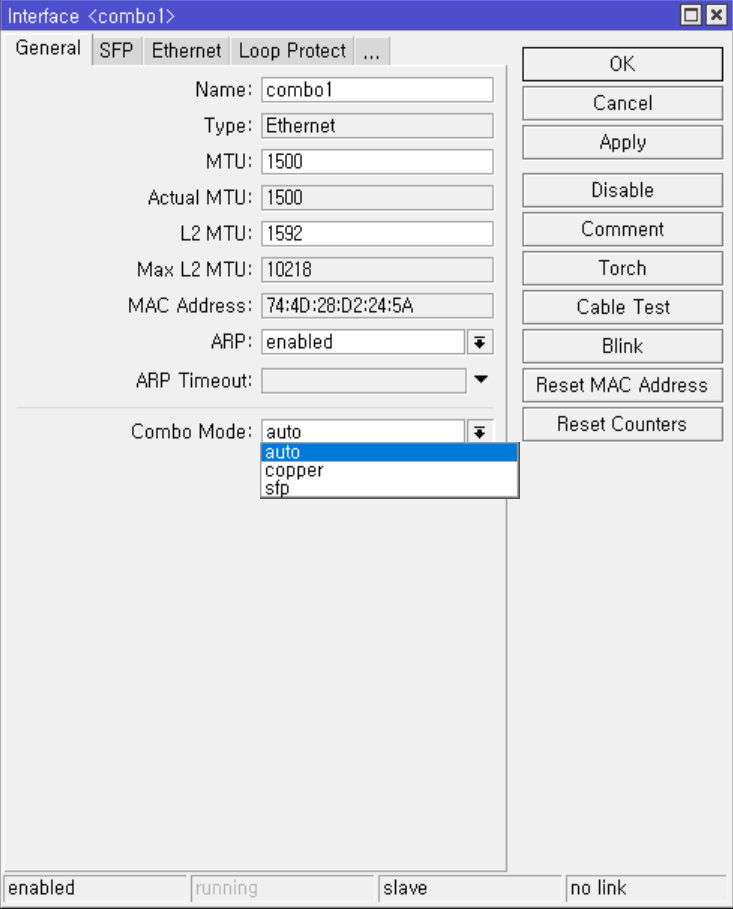
Task: Open the ARP dropdown arrow
Action: coord(480,342)
